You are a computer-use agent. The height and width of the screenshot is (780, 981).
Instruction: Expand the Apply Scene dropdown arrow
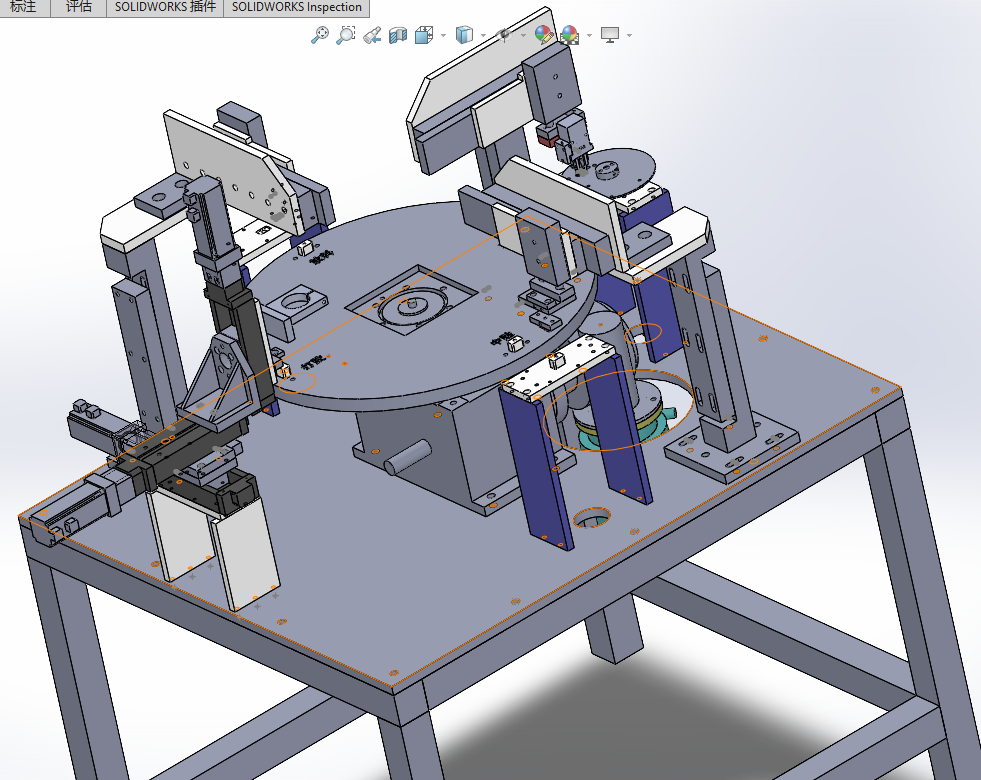[589, 36]
